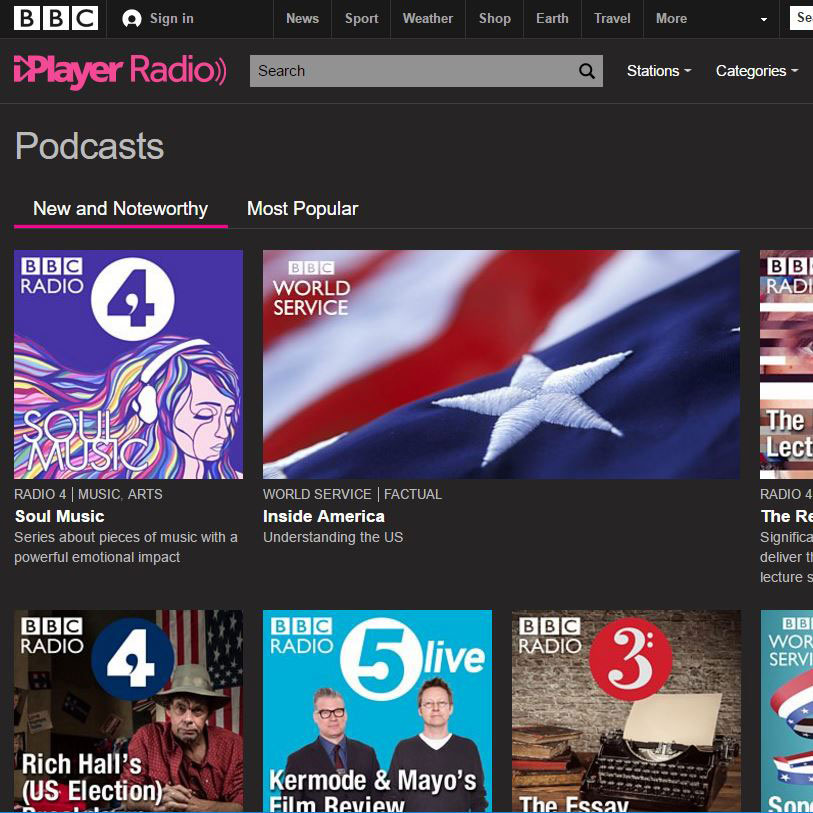
Task: Click the top-right BBC search box
Action: pos(802,18)
